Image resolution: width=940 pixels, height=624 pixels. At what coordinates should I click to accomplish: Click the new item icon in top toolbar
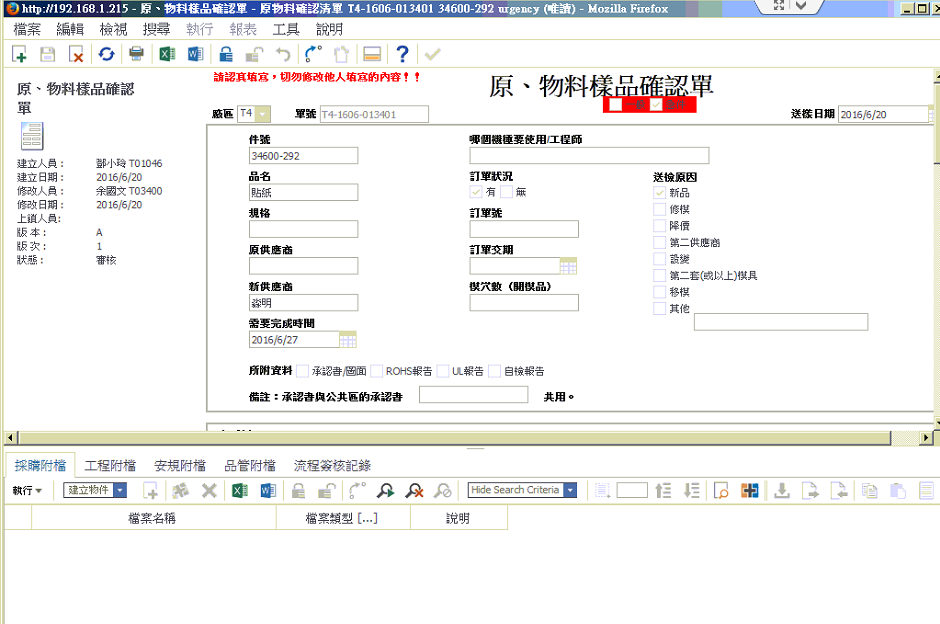[20, 54]
